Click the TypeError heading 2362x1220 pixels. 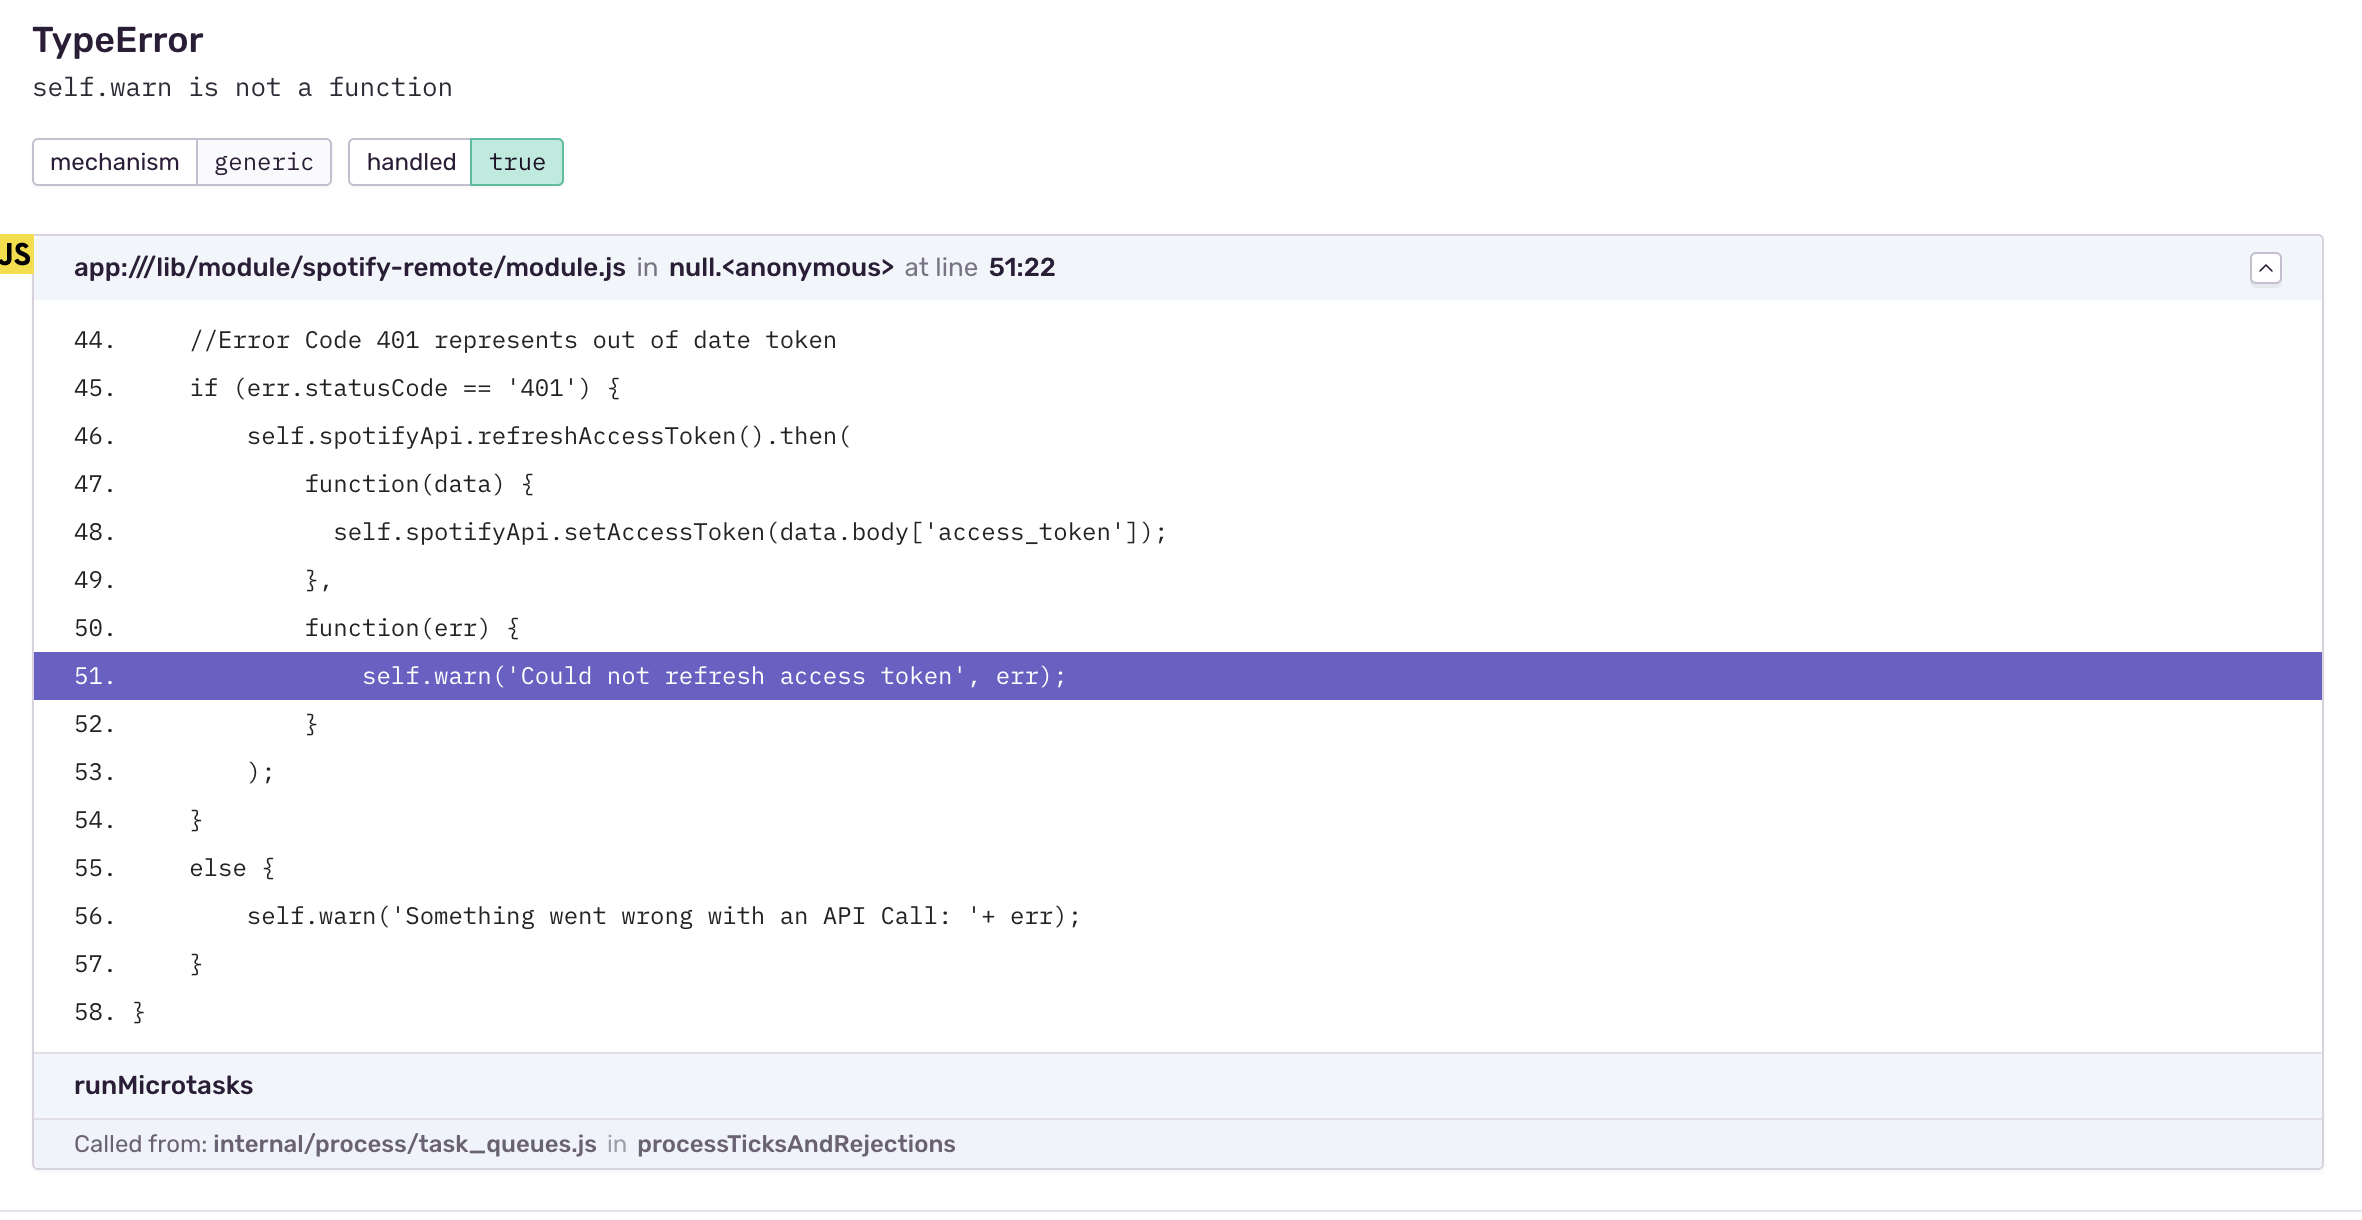(117, 40)
